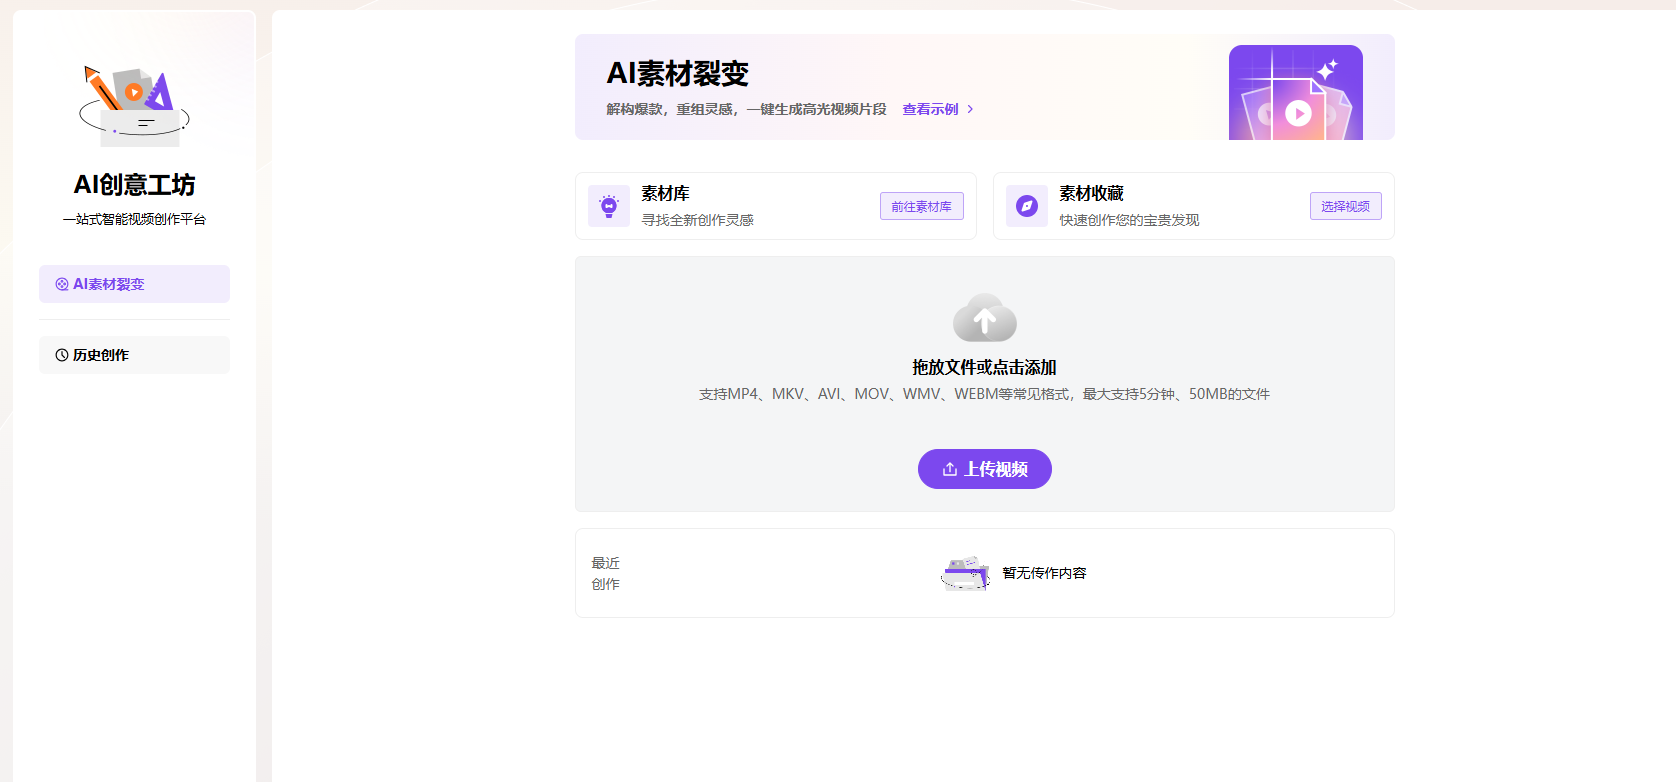Screen dimensions: 1676x782
Task: Click the 选择视频 button
Action: click(x=1346, y=206)
